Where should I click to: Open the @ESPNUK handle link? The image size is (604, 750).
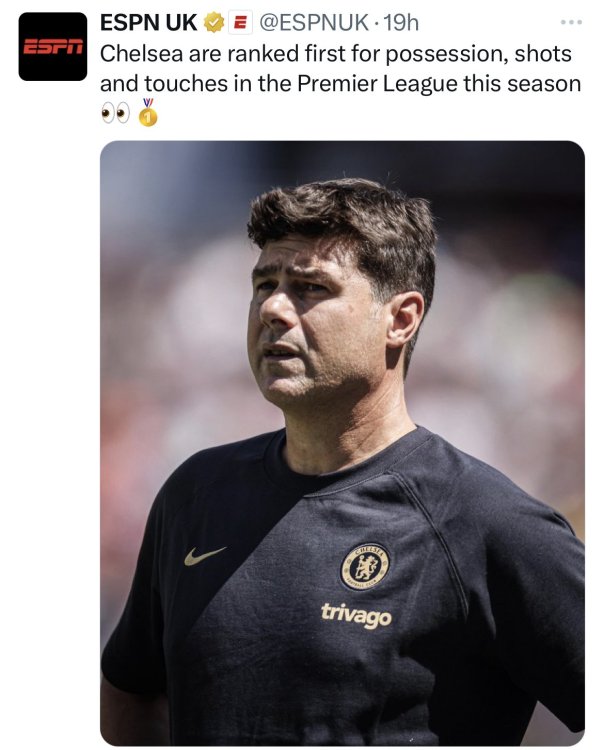click(314, 22)
